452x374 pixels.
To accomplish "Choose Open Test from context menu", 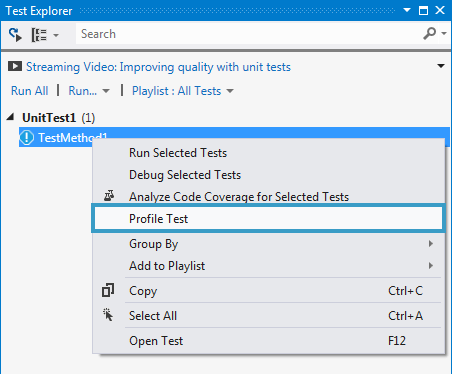I will tap(269, 341).
